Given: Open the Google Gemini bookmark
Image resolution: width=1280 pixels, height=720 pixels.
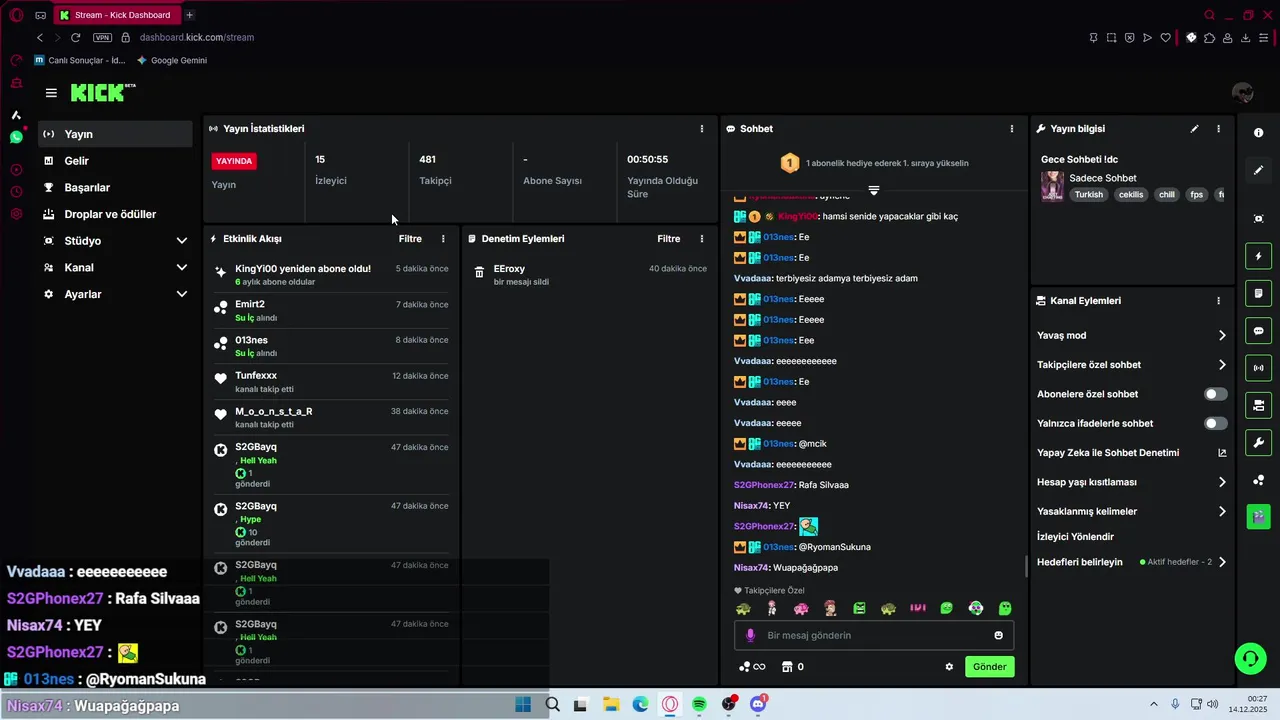Looking at the screenshot, I should point(172,60).
